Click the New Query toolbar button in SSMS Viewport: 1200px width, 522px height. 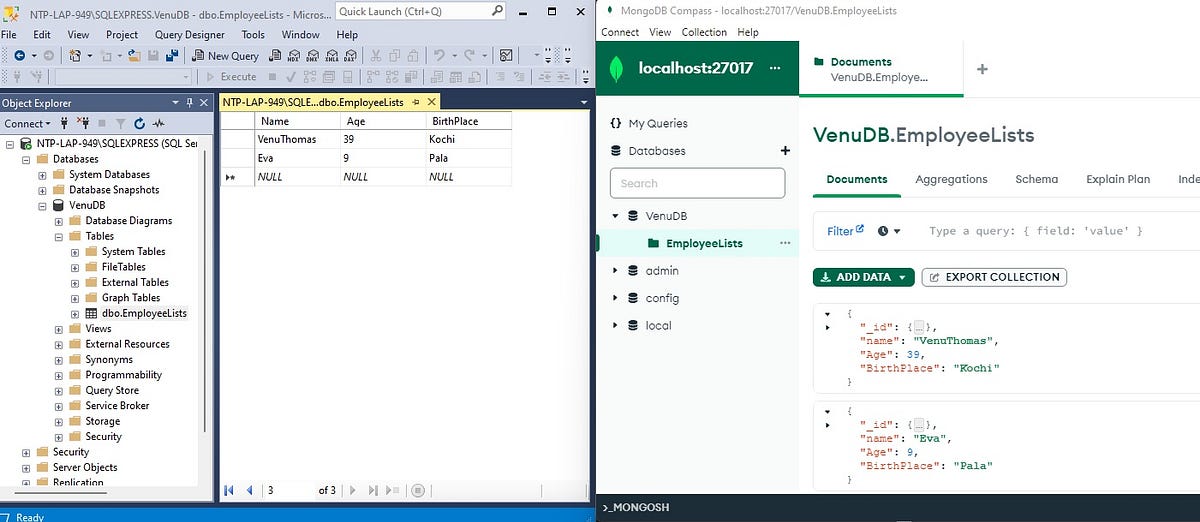coord(225,56)
